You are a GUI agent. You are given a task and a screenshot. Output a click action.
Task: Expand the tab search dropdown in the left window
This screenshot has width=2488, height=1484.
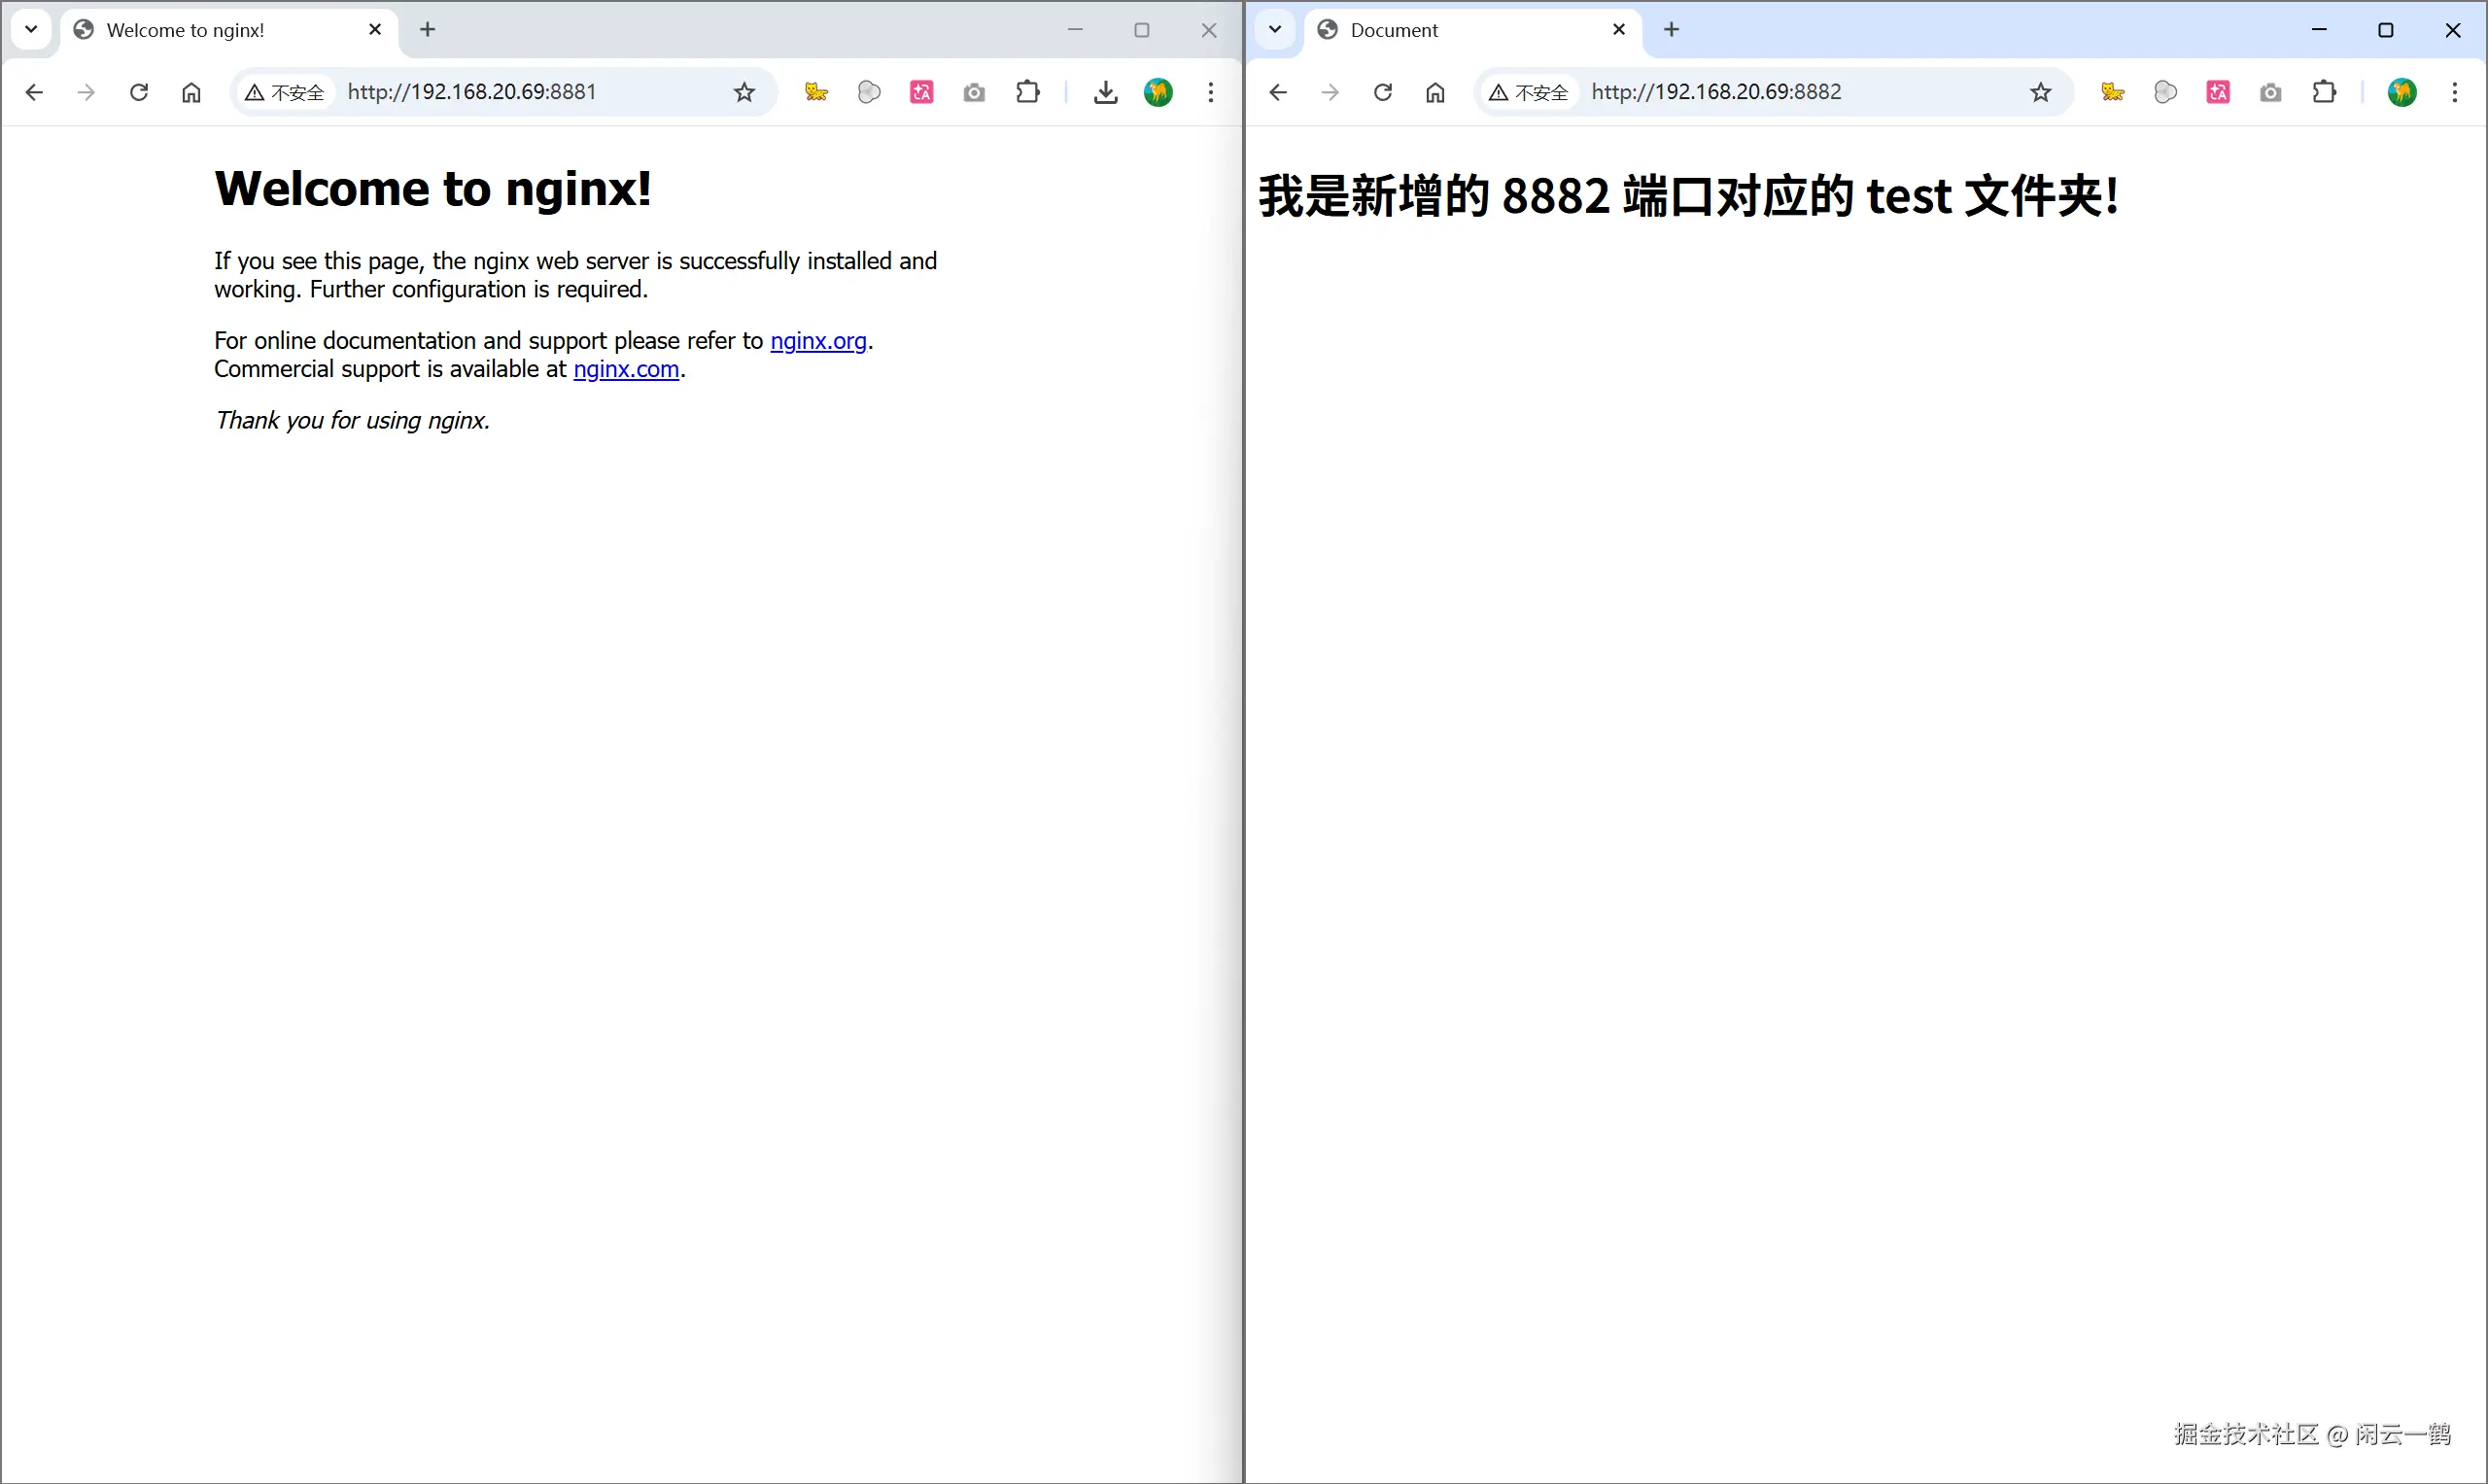click(x=31, y=29)
